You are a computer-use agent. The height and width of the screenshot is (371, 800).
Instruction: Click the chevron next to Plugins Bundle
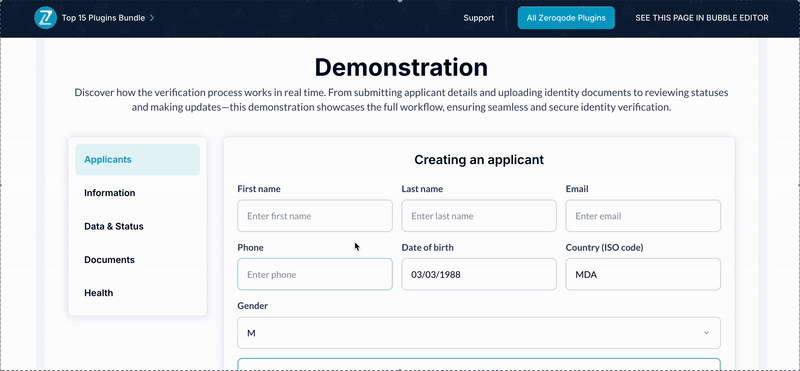click(152, 18)
